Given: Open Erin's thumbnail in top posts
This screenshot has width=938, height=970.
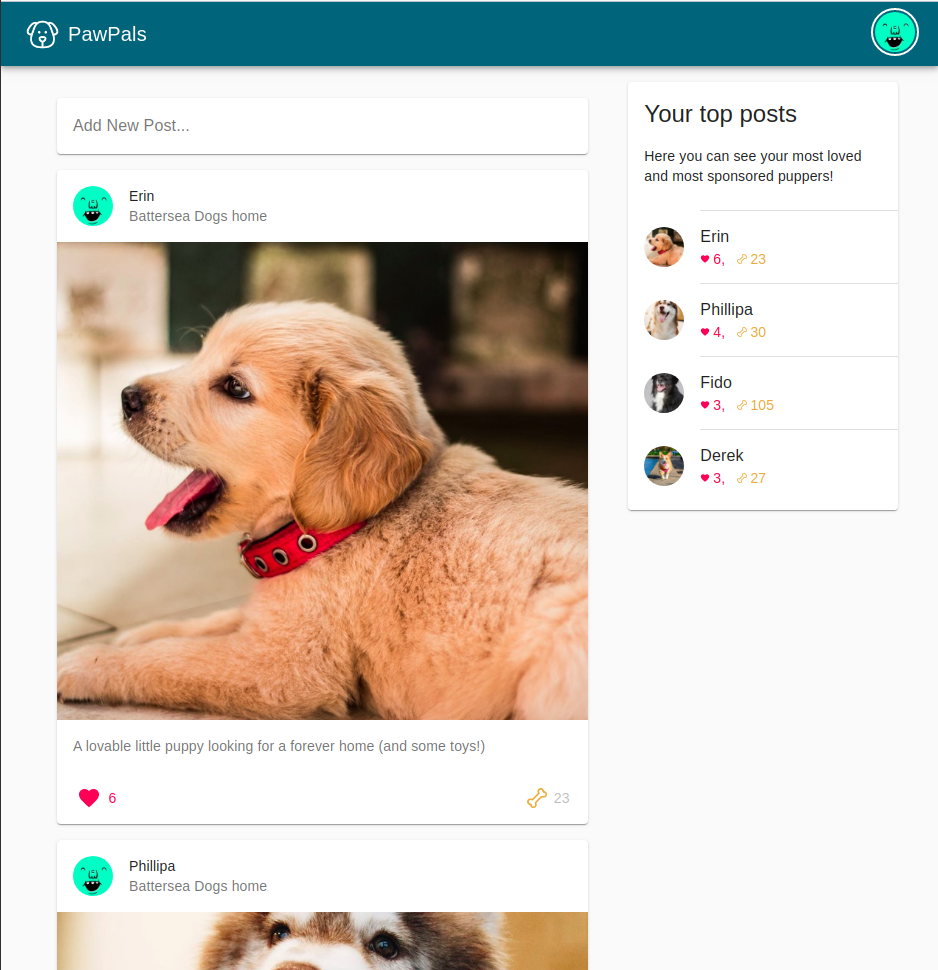Looking at the screenshot, I should (664, 247).
